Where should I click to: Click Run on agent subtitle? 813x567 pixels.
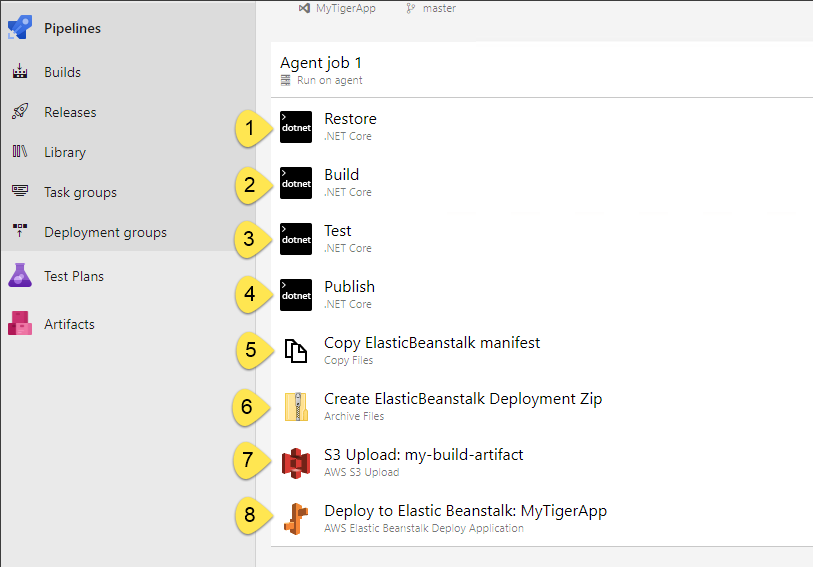[329, 80]
